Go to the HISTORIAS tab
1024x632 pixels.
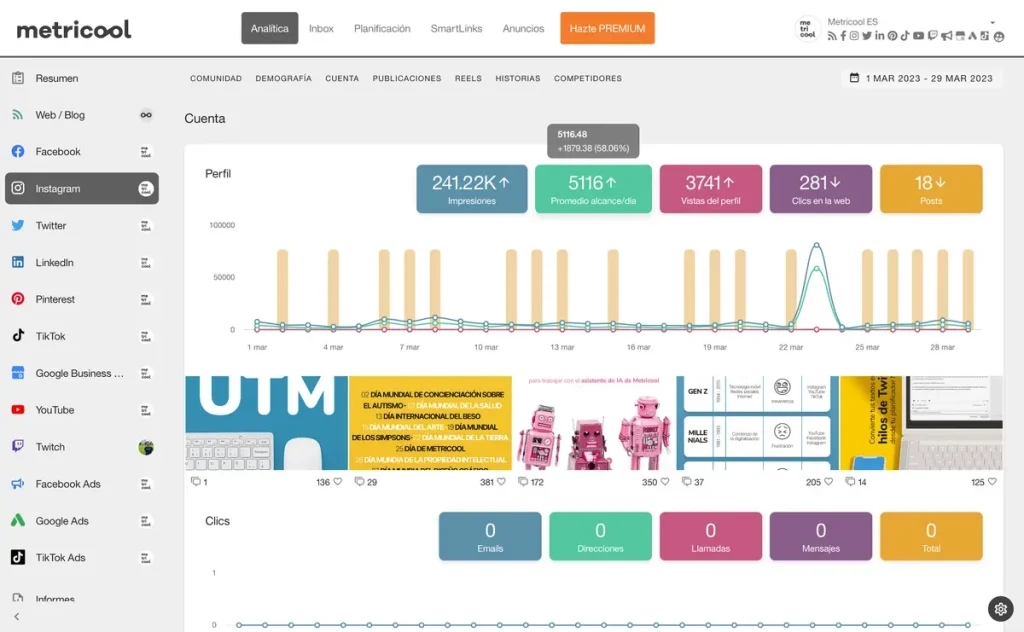pos(518,78)
